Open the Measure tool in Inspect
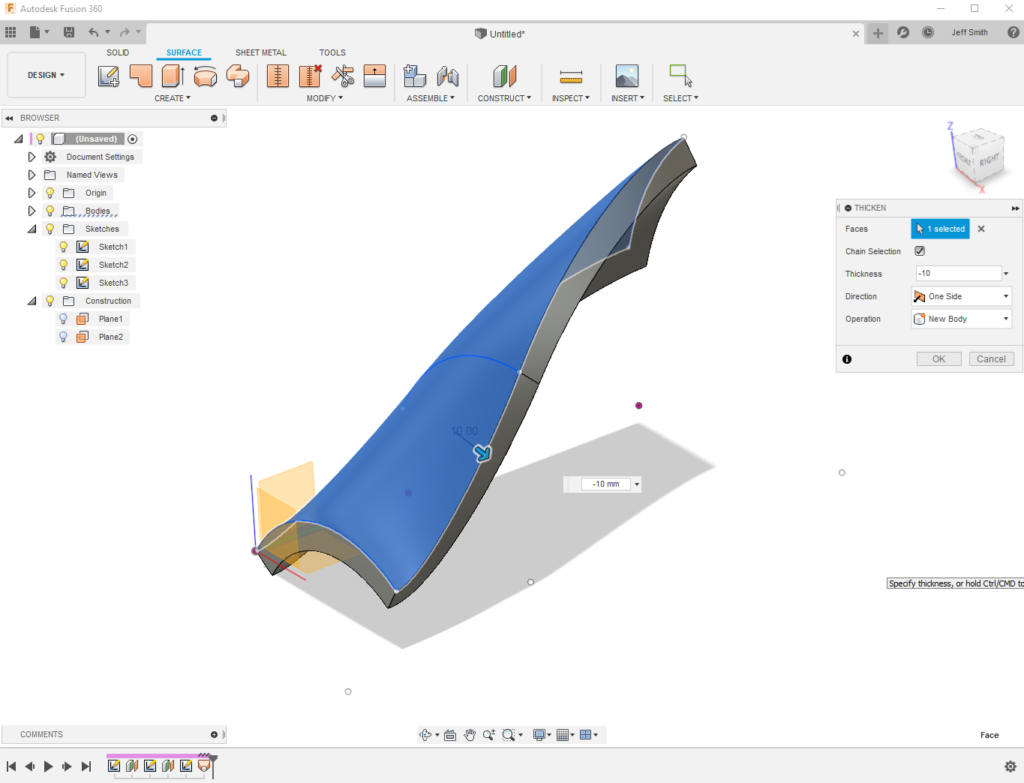Image resolution: width=1024 pixels, height=783 pixels. [570, 76]
